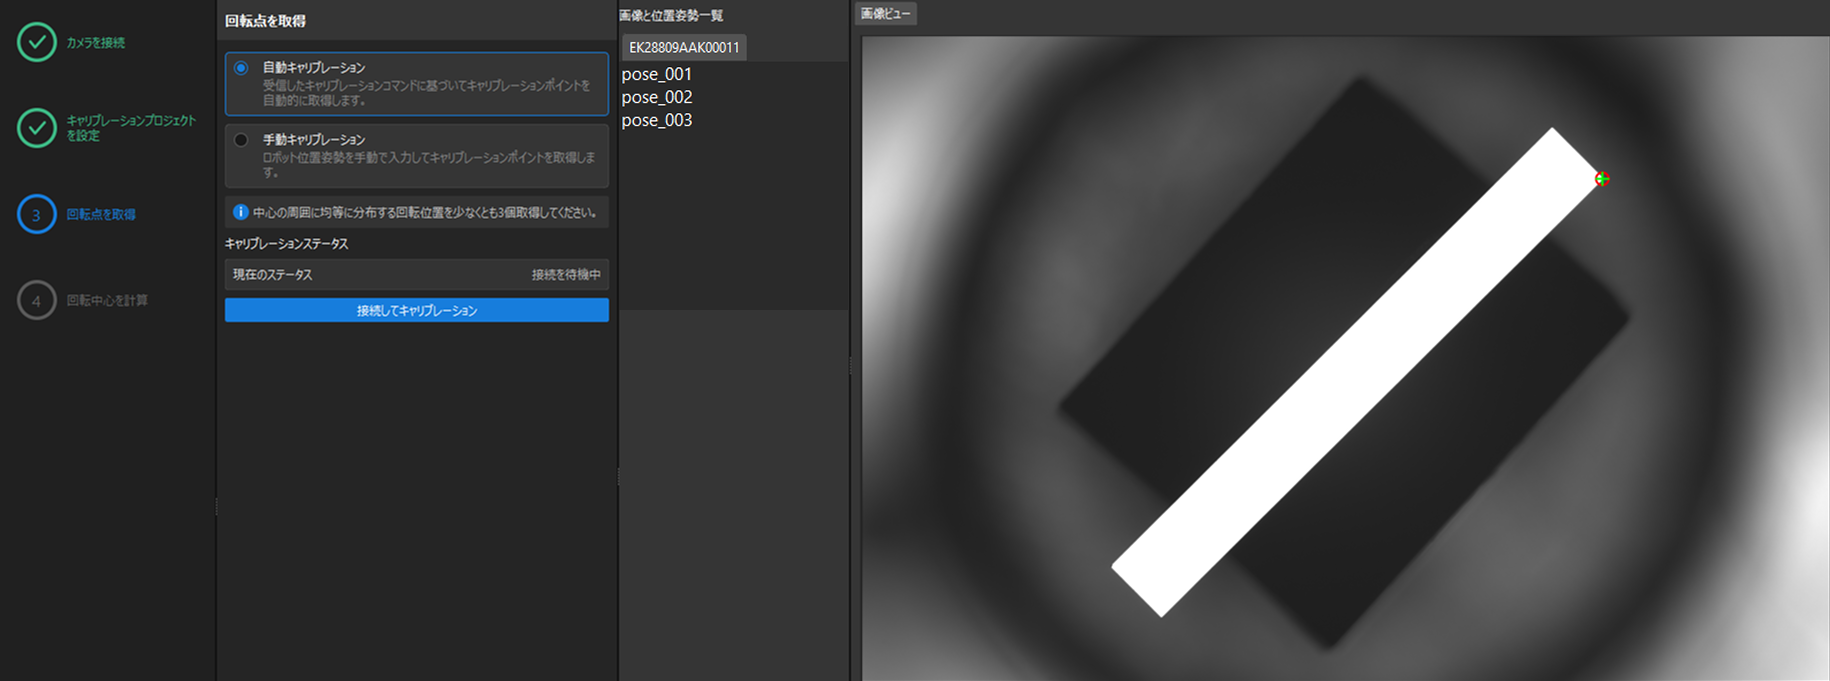Click the カメラを接続 step checkmark icon
The image size is (1830, 681).
click(x=37, y=42)
